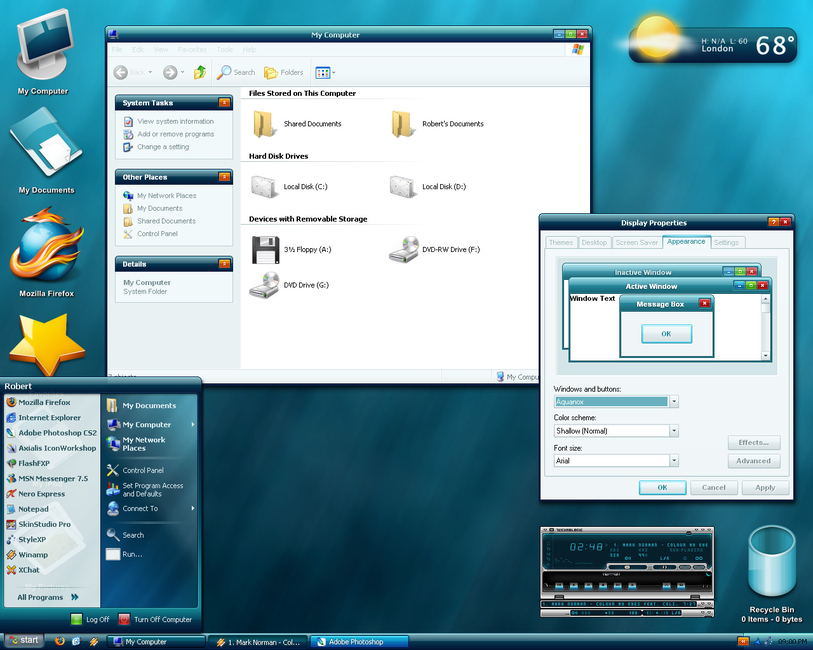This screenshot has width=813, height=650.
Task: Expand All Programs list
Action: 48,597
